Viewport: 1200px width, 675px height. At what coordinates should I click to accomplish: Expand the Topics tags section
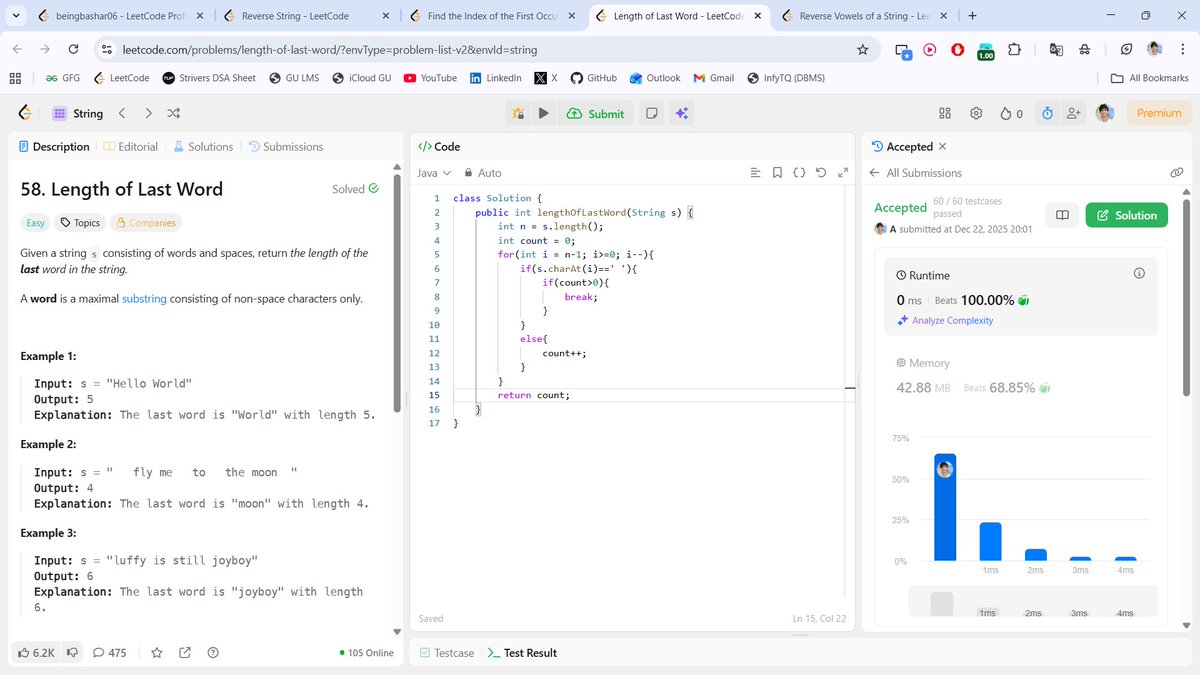point(79,222)
